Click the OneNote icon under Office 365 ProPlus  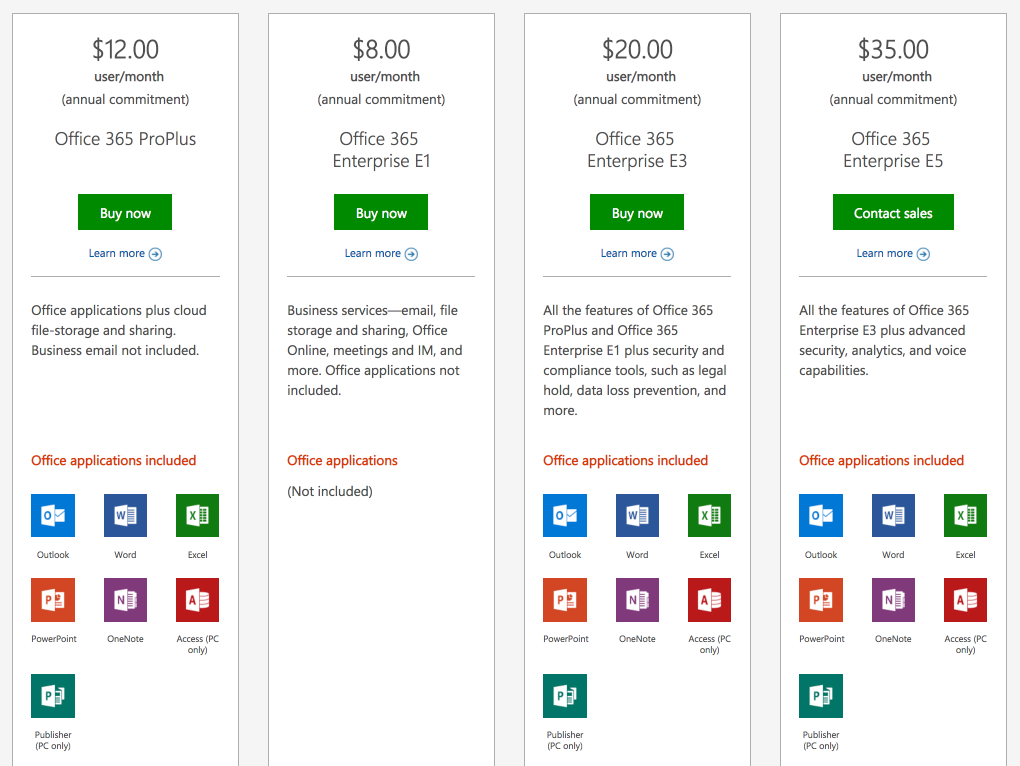coord(125,600)
